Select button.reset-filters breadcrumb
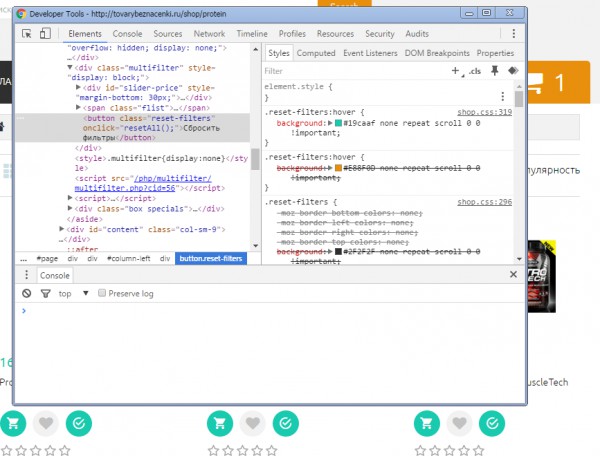 coord(211,259)
